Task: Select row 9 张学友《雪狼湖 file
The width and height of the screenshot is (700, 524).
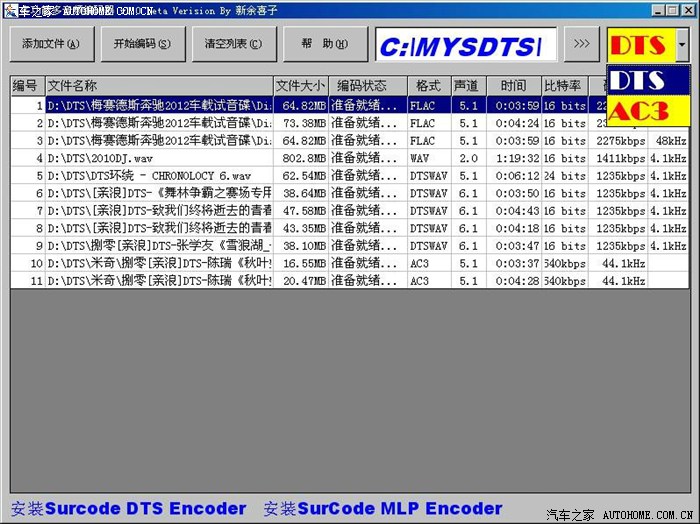Action: pos(159,245)
